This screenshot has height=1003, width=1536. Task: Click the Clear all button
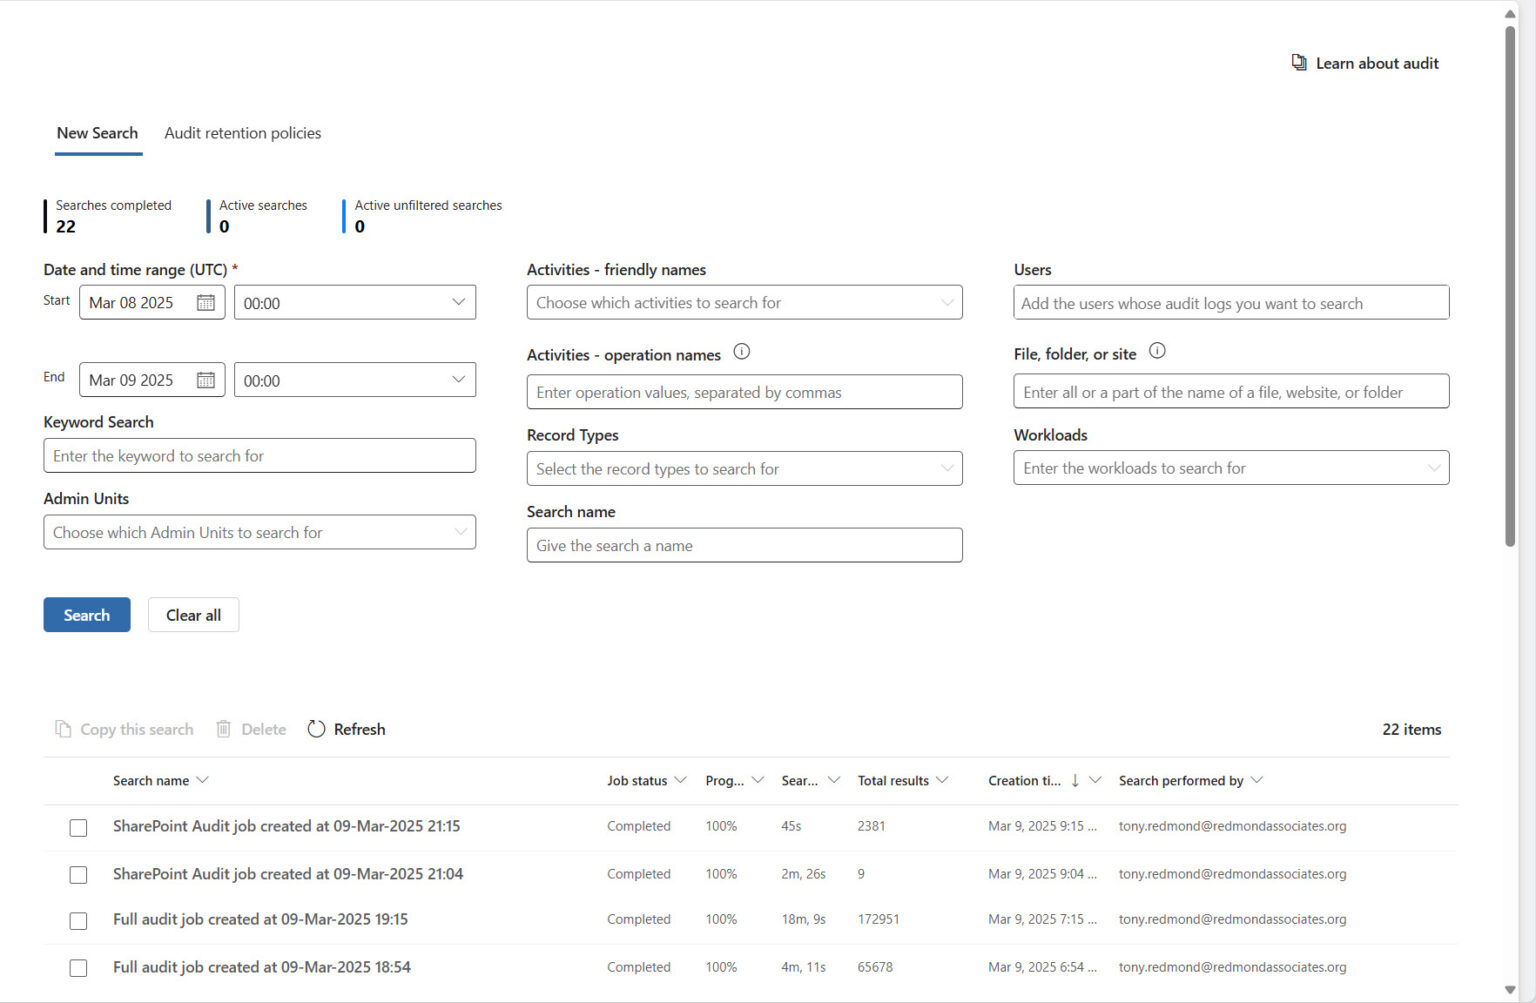pos(193,614)
